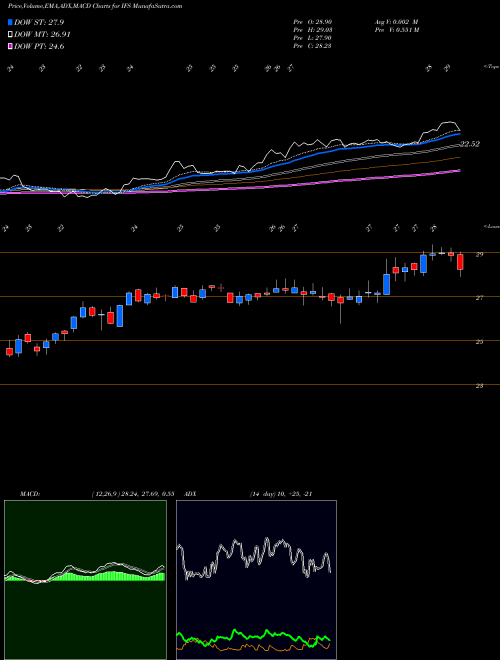Click the Lows marker label at right edge
This screenshot has width=500, height=660.
pos(491,227)
